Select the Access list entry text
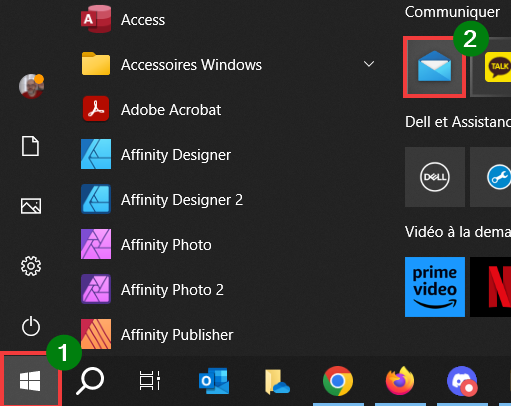 (143, 20)
